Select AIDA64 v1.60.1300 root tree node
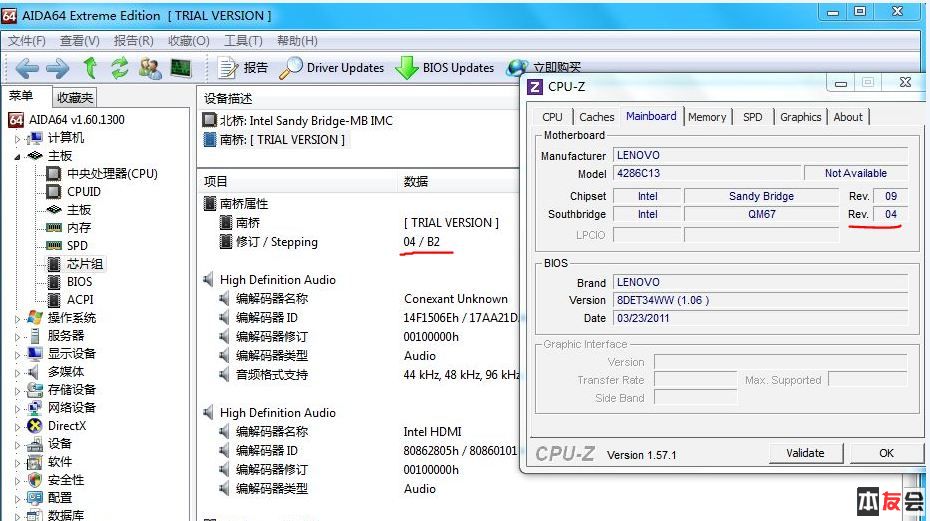This screenshot has width=930, height=521. click(x=77, y=120)
